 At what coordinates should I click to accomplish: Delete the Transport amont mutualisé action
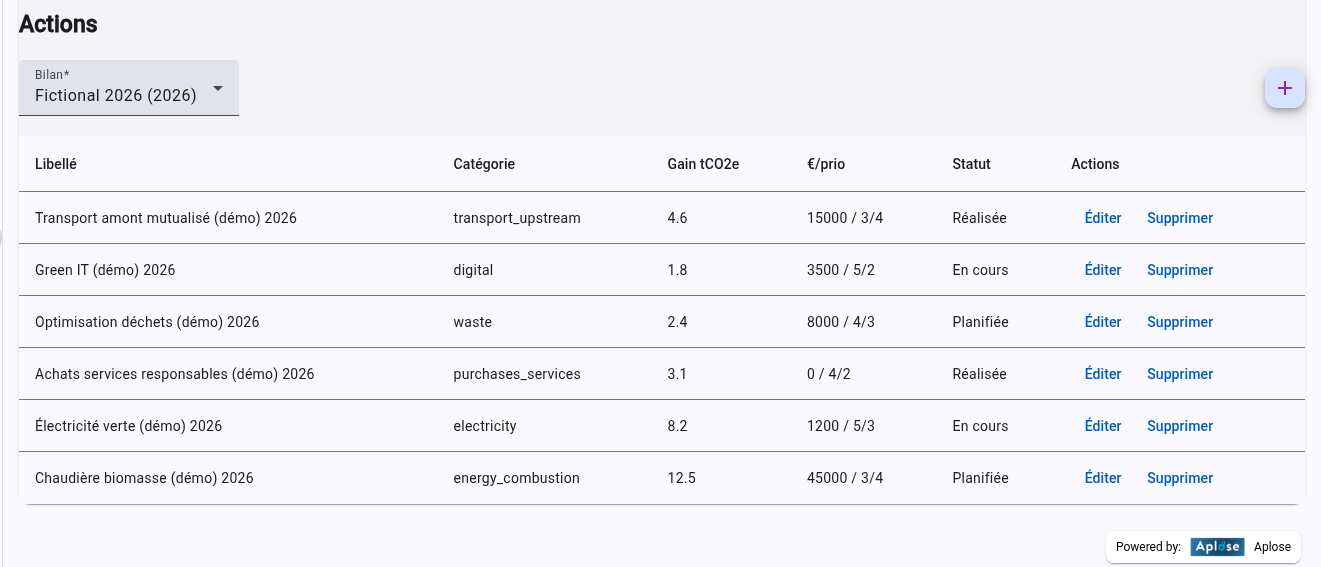1180,218
